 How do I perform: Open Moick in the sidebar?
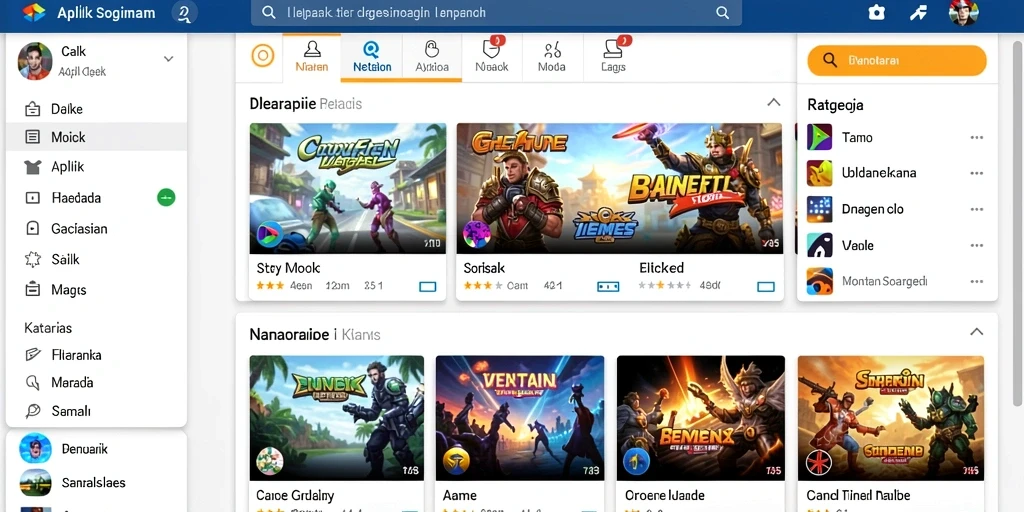click(x=97, y=137)
